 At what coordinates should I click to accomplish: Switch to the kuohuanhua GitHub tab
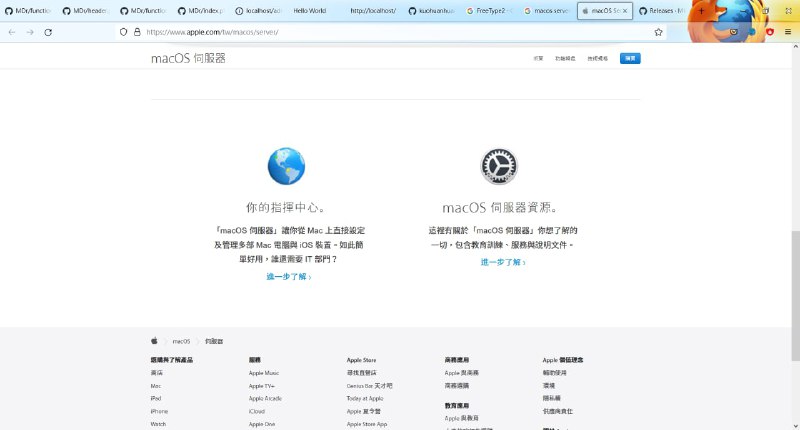[x=432, y=11]
